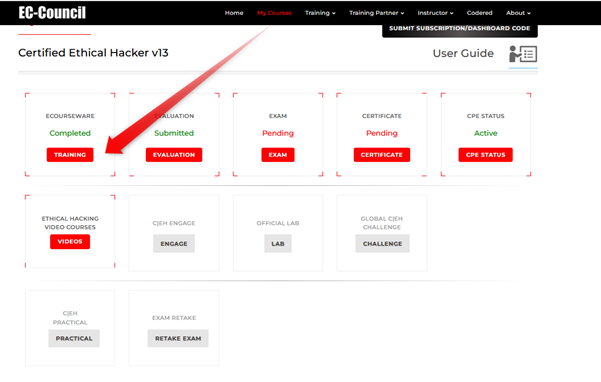
Task: Click the ECOURSEWARE card label
Action: pos(70,116)
